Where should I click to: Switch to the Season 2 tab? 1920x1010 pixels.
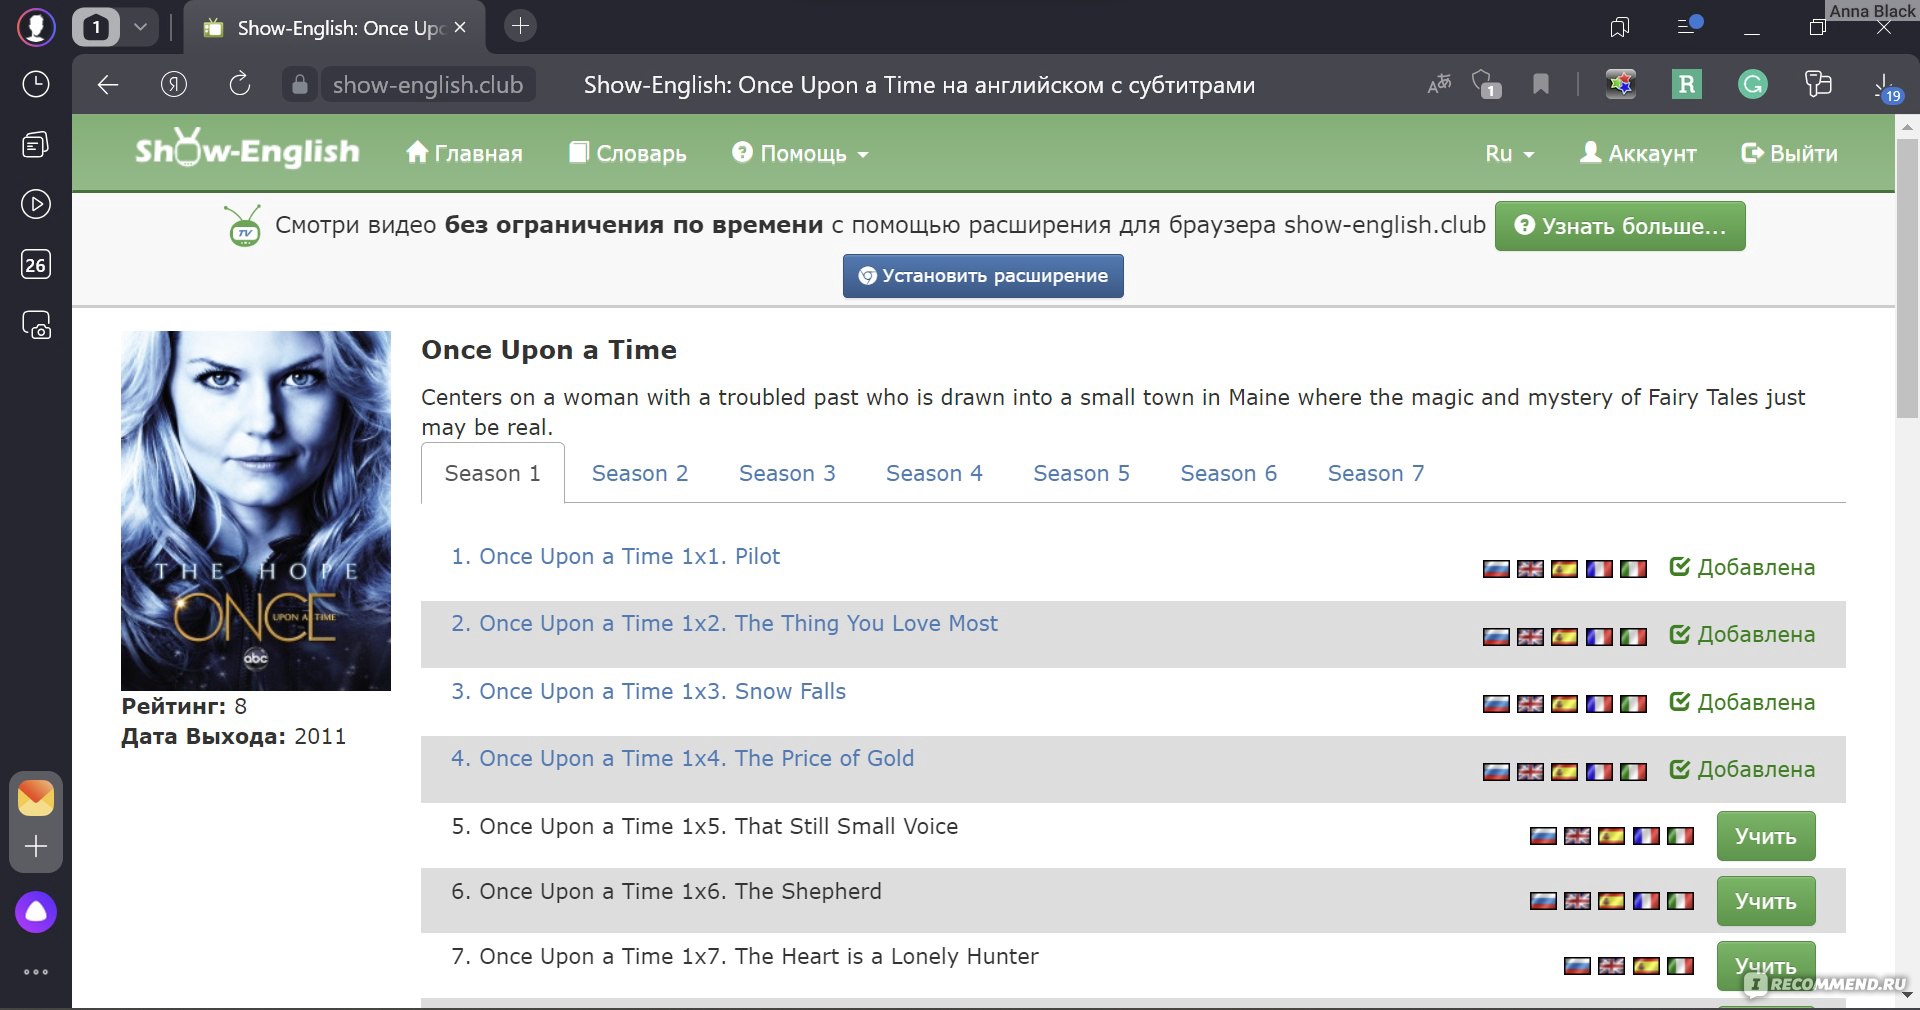click(x=640, y=473)
